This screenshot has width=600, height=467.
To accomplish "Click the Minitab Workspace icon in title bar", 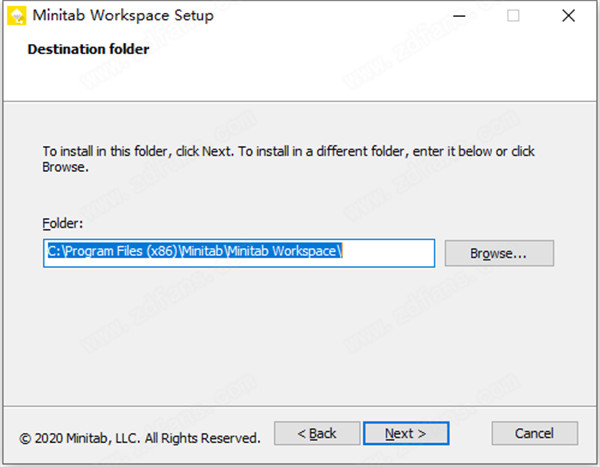I will 16,16.
